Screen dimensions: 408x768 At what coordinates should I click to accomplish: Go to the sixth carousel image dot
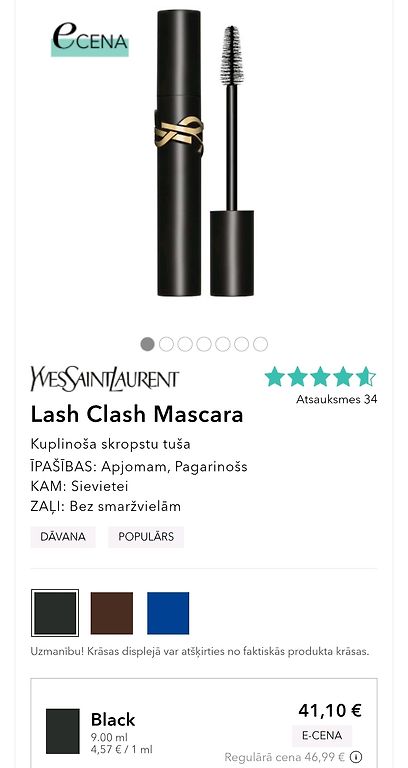[241, 344]
